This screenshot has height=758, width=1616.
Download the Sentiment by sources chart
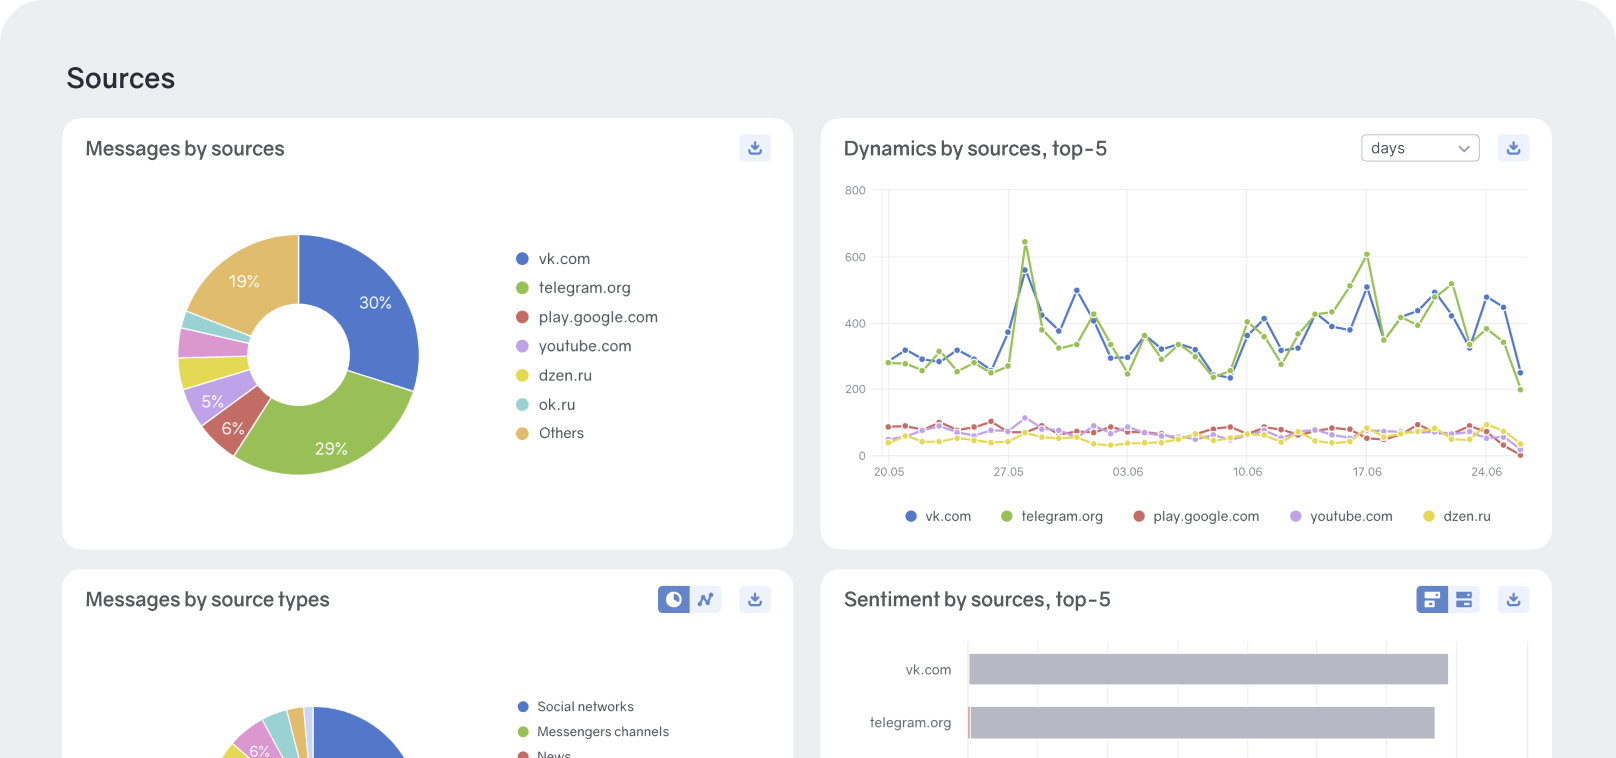(x=1513, y=599)
